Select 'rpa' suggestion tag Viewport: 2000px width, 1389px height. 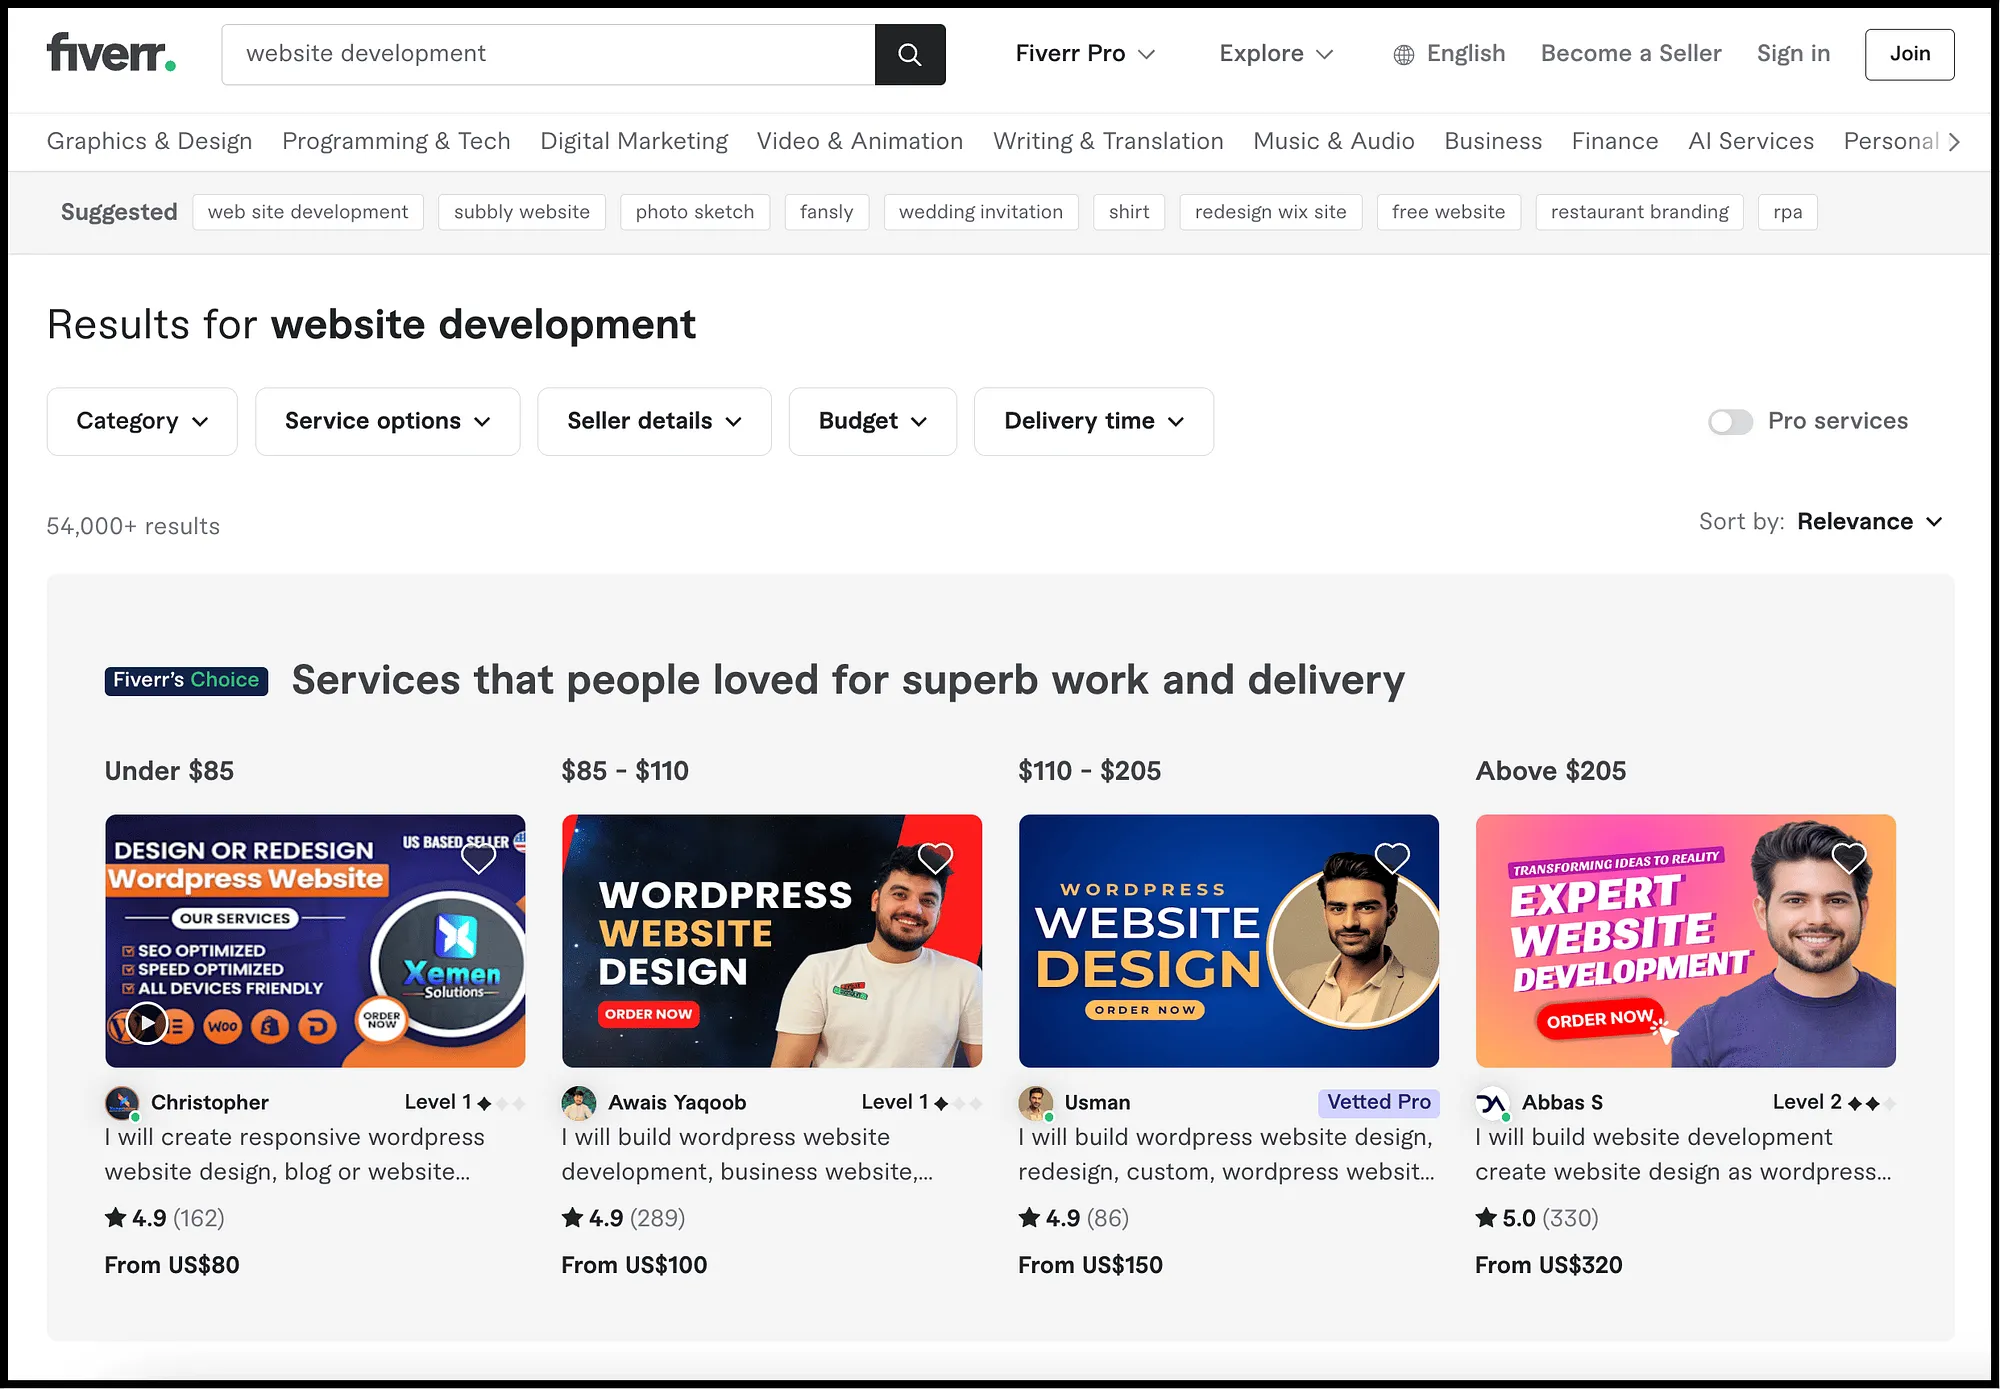coord(1788,212)
